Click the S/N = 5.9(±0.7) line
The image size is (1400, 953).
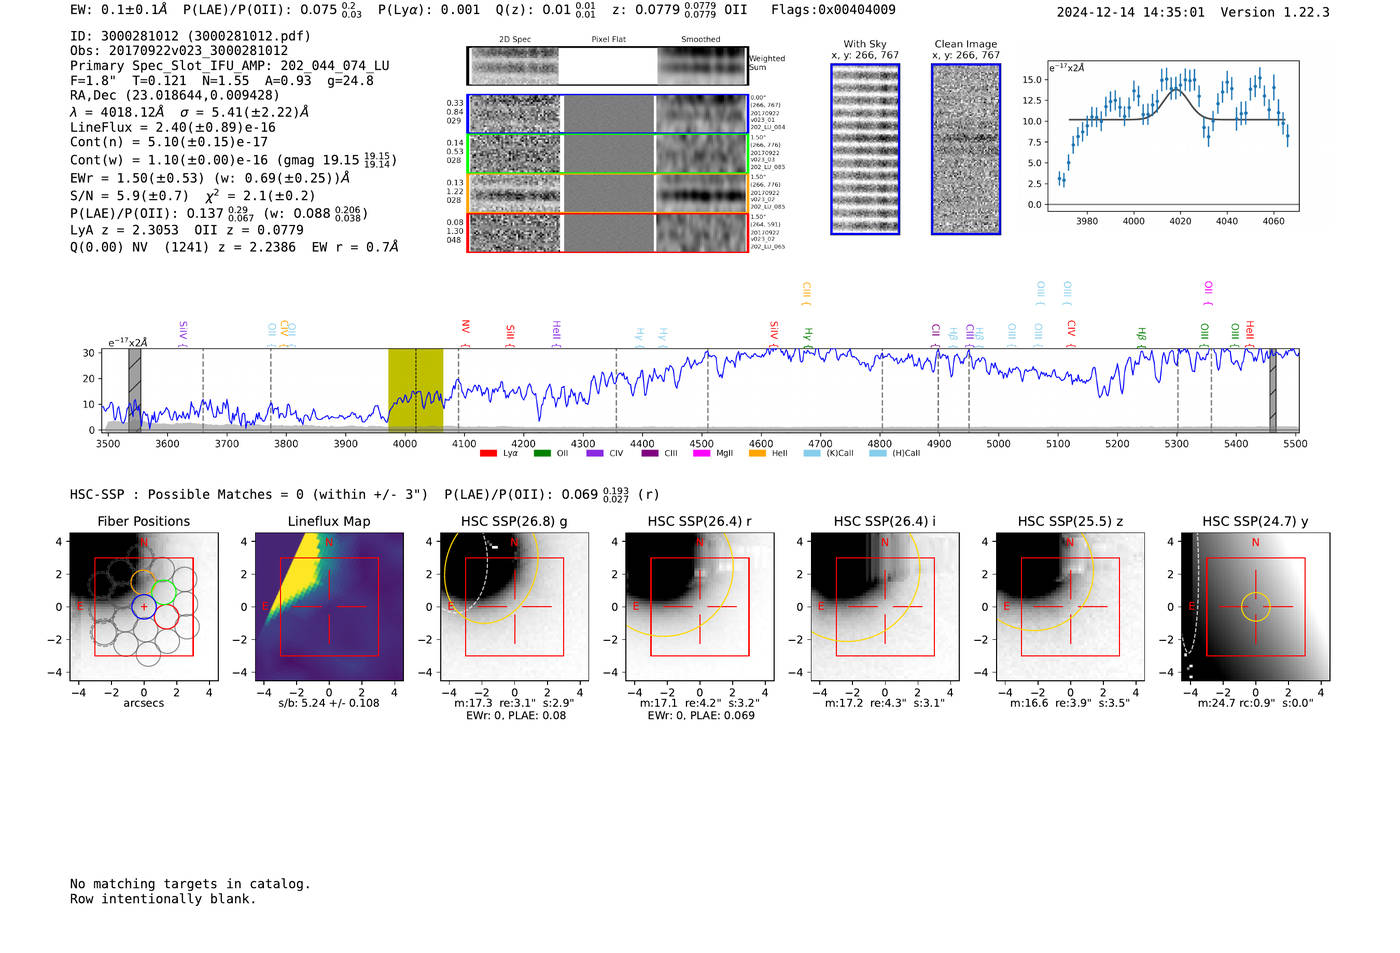(x=192, y=196)
